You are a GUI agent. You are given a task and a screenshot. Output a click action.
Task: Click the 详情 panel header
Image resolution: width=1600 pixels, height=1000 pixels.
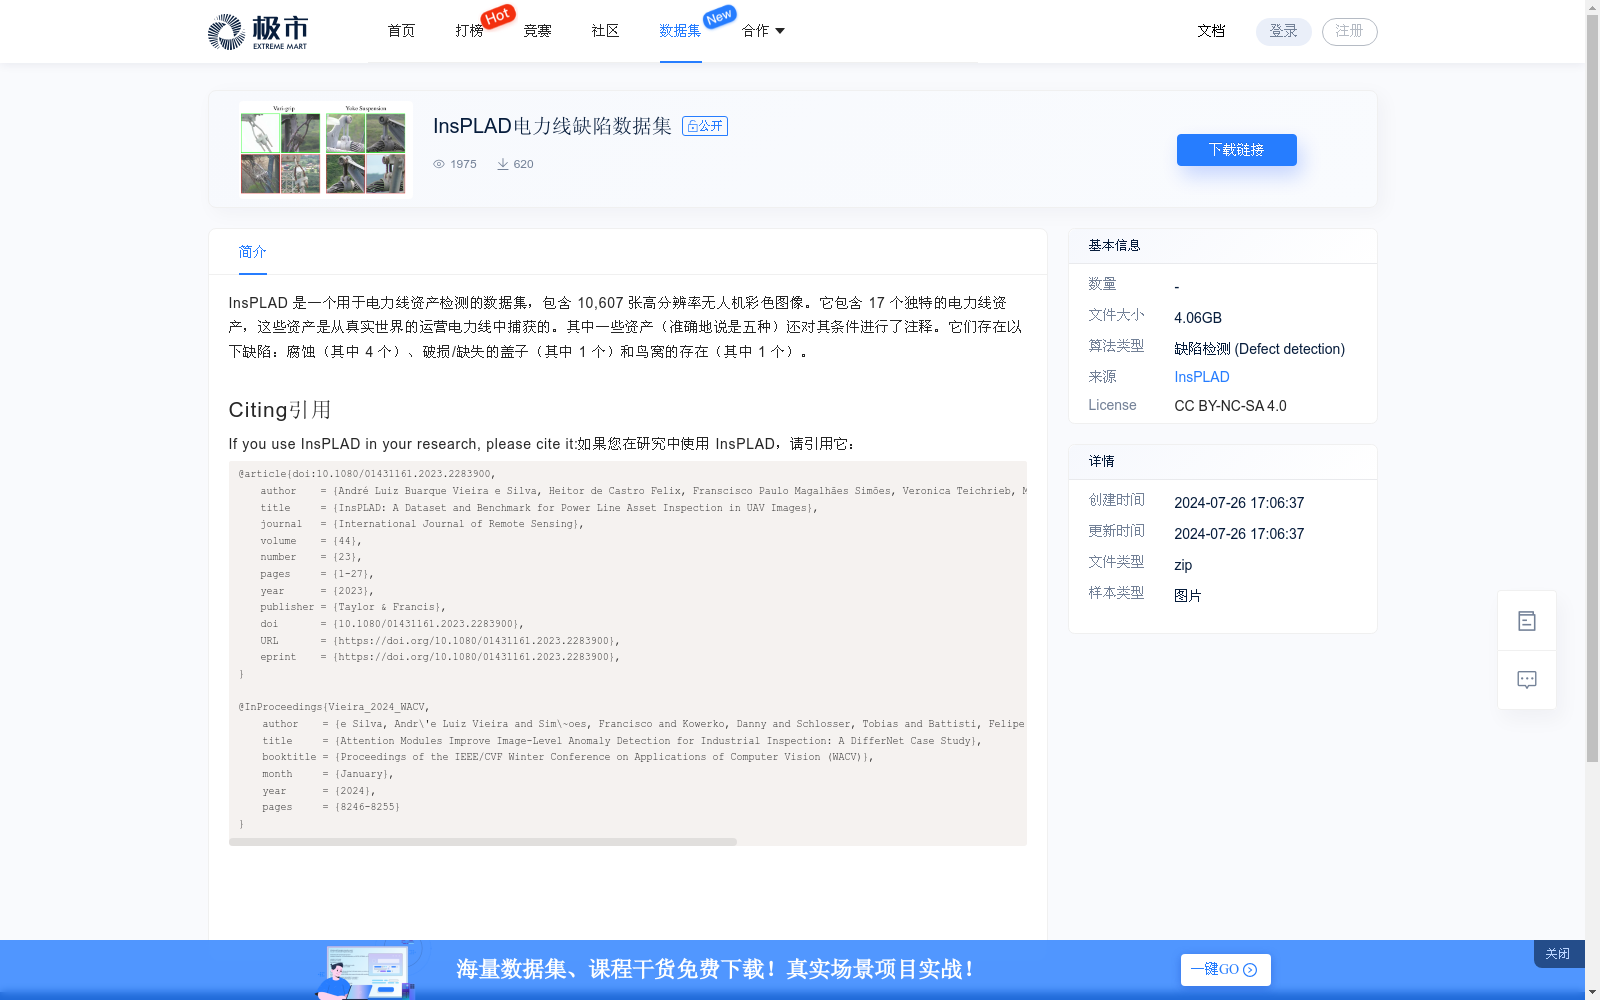click(x=1223, y=462)
